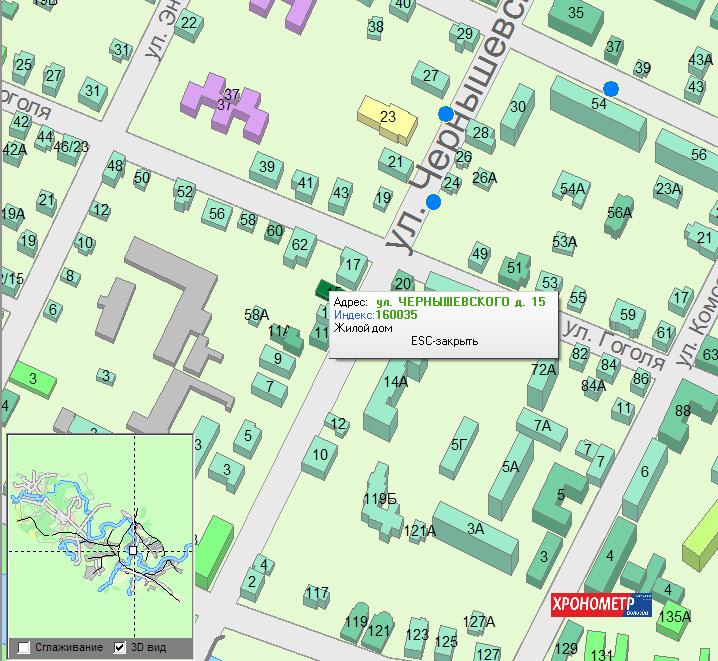
Task: Click the white position box in minimap
Action: (132, 551)
